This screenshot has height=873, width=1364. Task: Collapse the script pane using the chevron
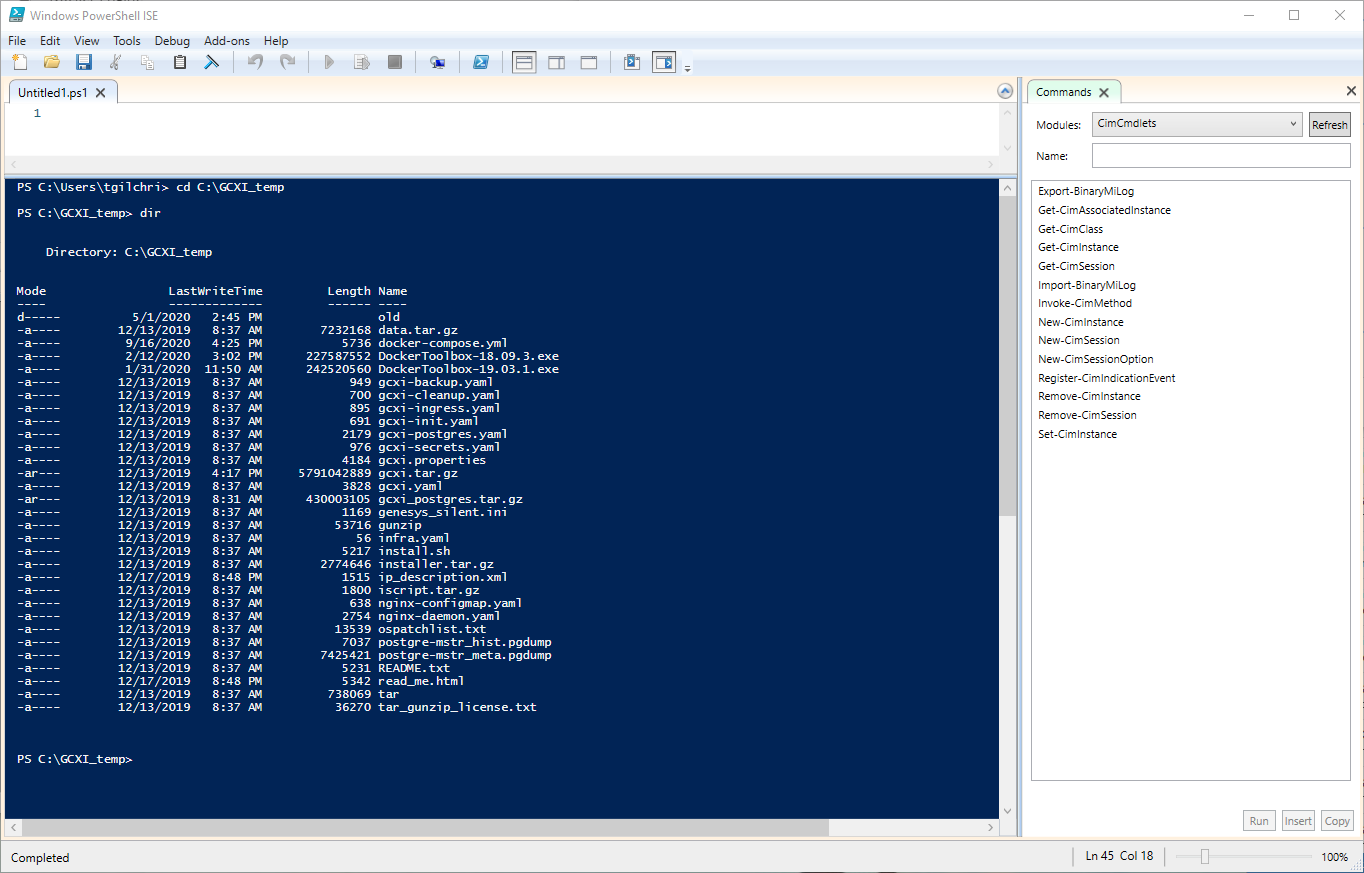point(1005,92)
